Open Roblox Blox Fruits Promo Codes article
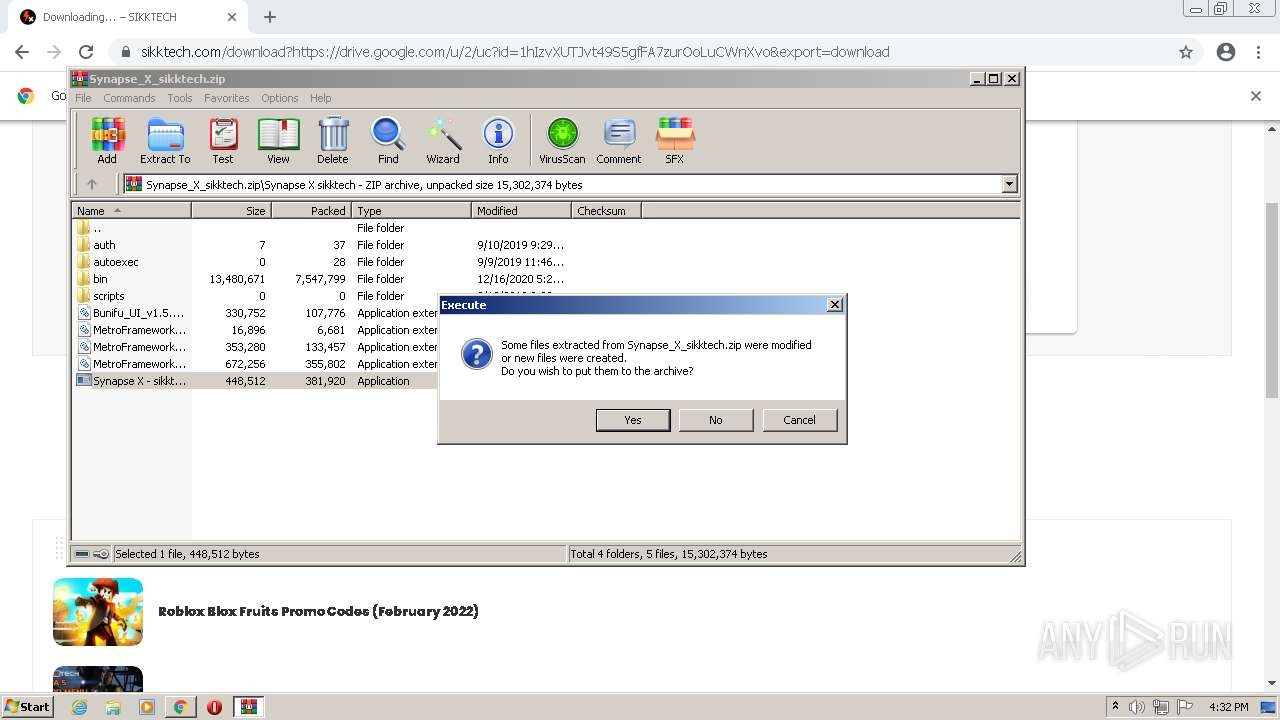Screen dimensions: 1280x720 tap(318, 611)
